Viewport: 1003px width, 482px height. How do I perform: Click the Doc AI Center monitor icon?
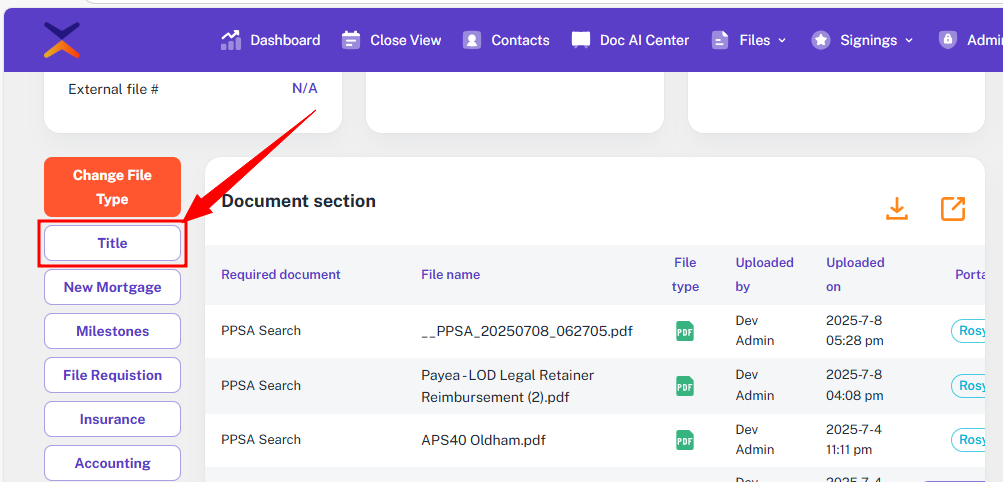pos(580,40)
